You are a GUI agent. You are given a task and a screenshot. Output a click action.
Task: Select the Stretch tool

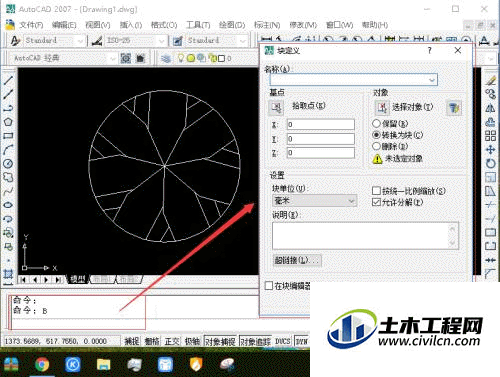(x=490, y=191)
